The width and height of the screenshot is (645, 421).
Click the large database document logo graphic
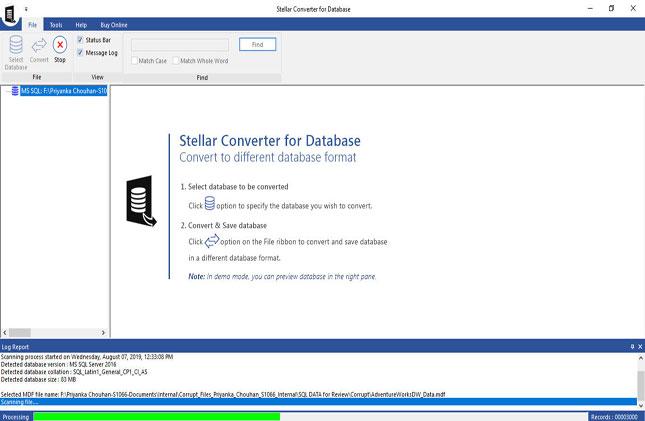[x=141, y=201]
